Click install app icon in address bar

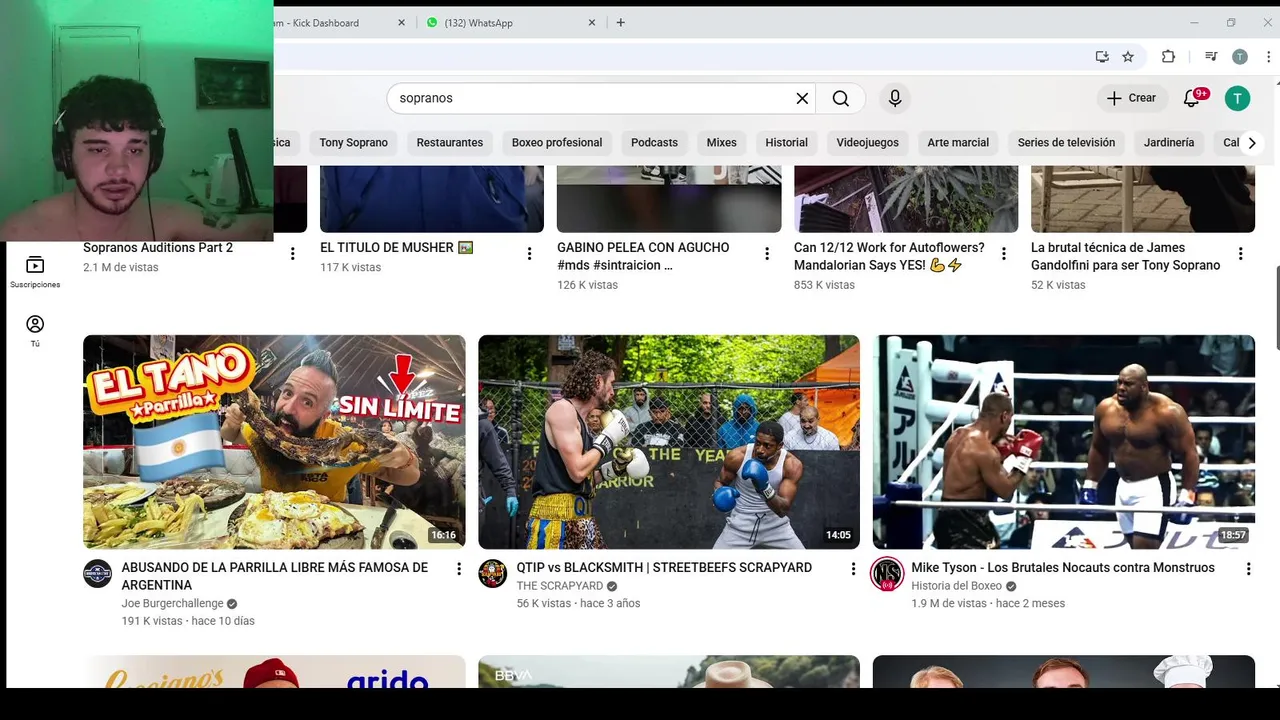(x=1102, y=57)
